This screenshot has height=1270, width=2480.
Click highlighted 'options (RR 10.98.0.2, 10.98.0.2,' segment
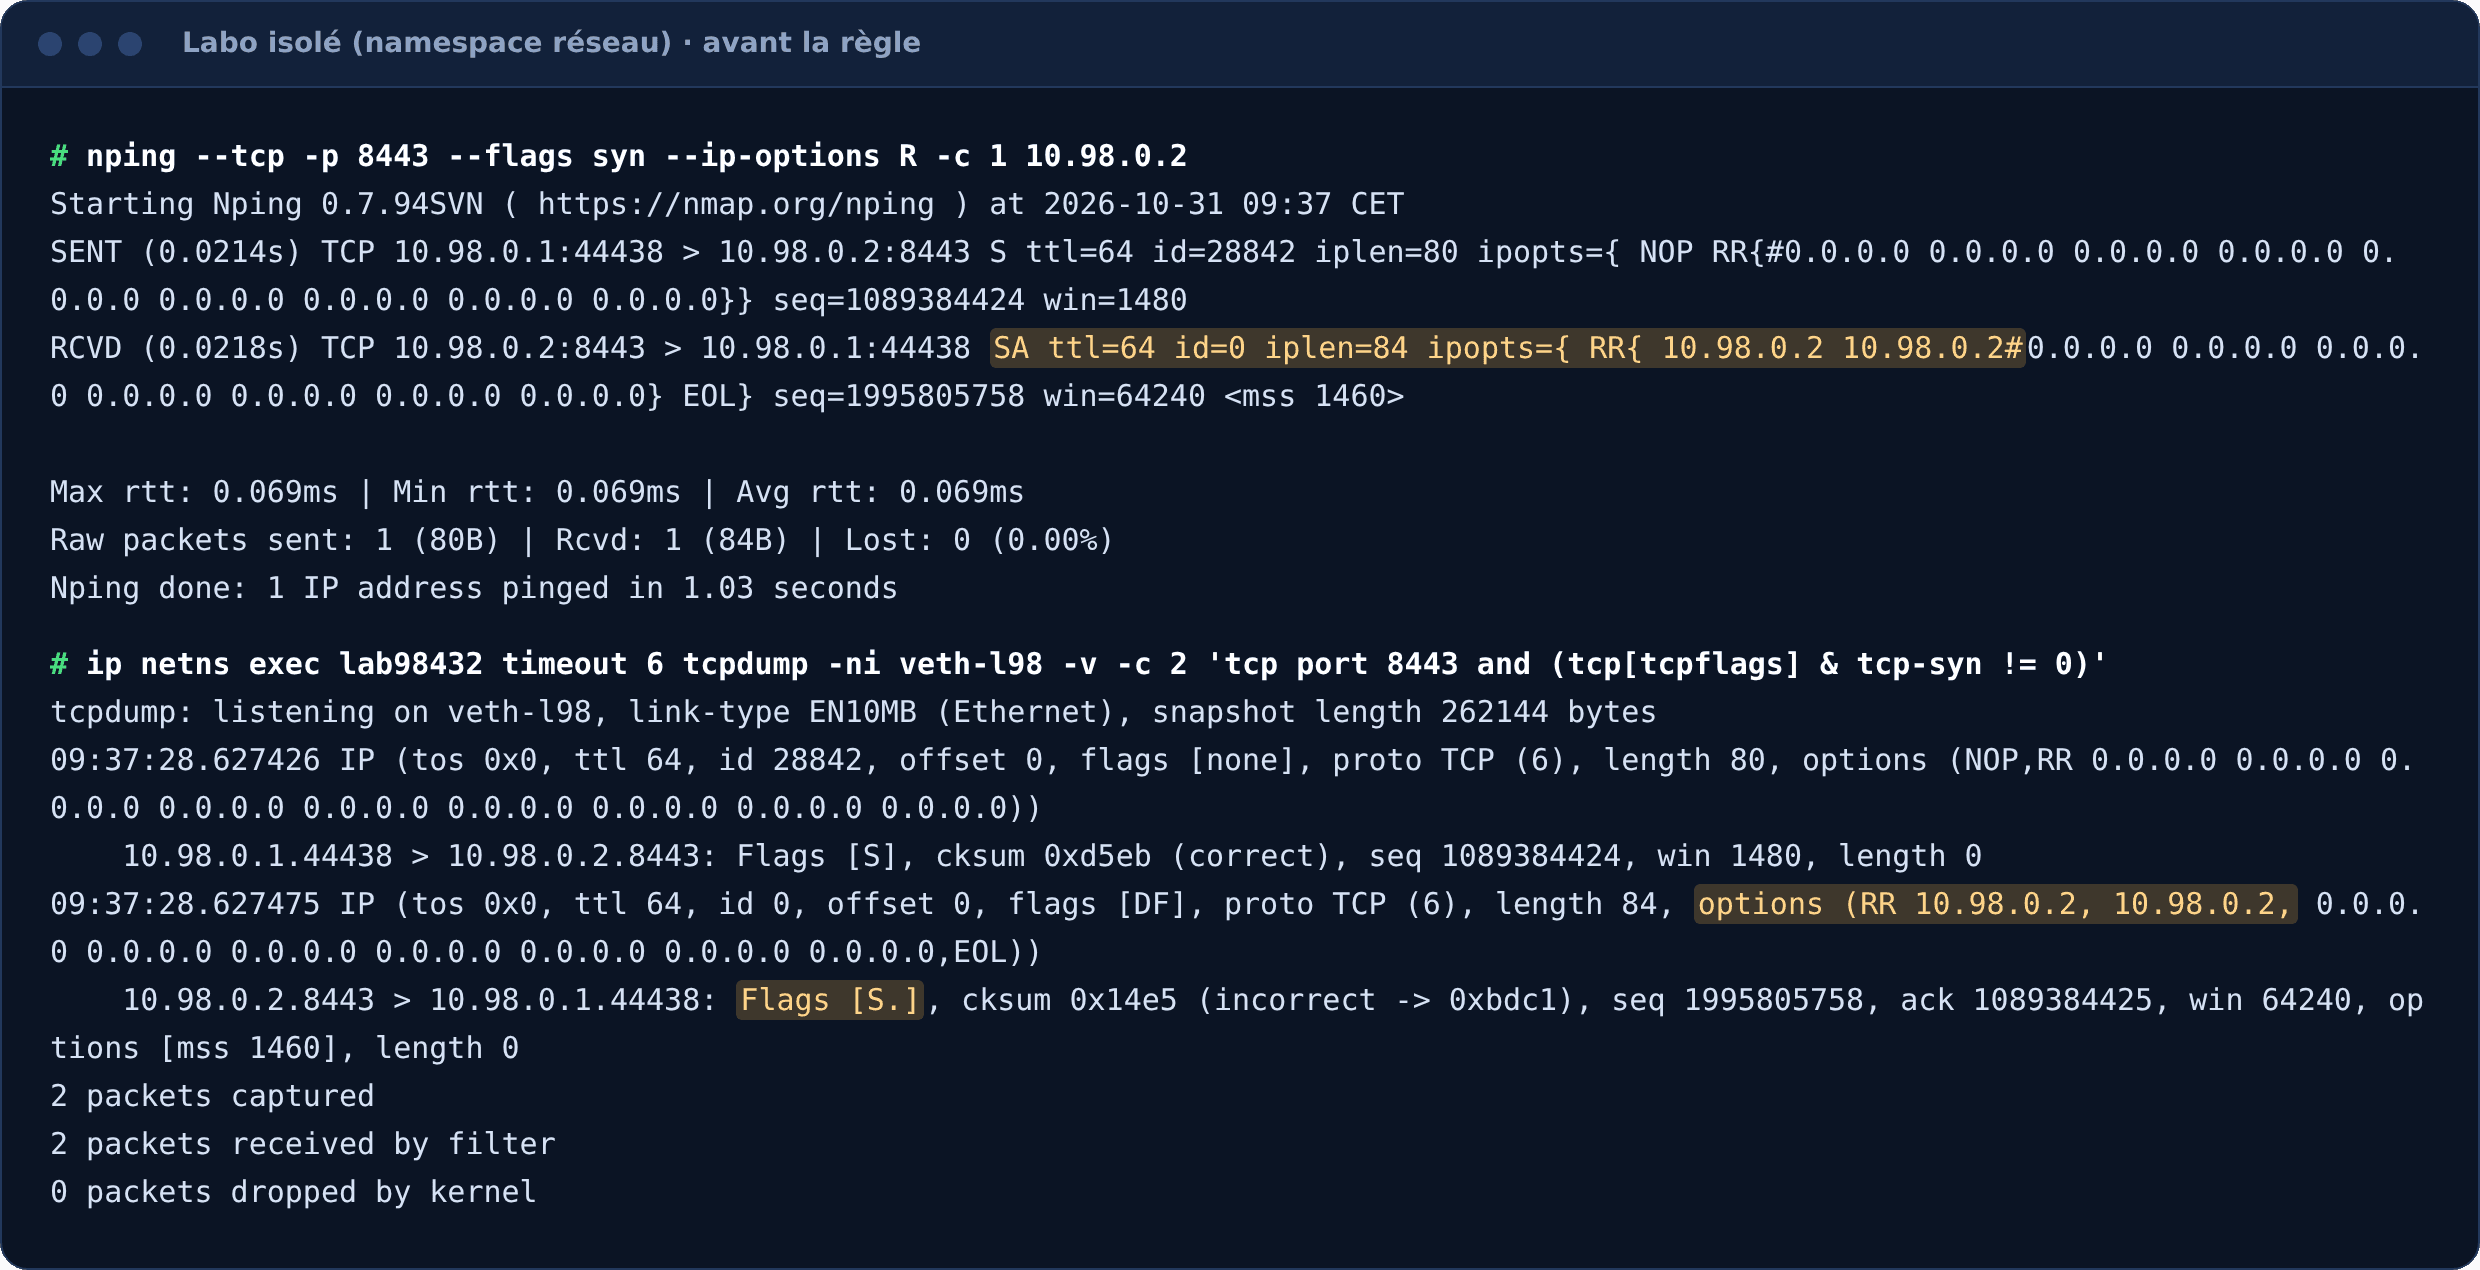click(1995, 904)
